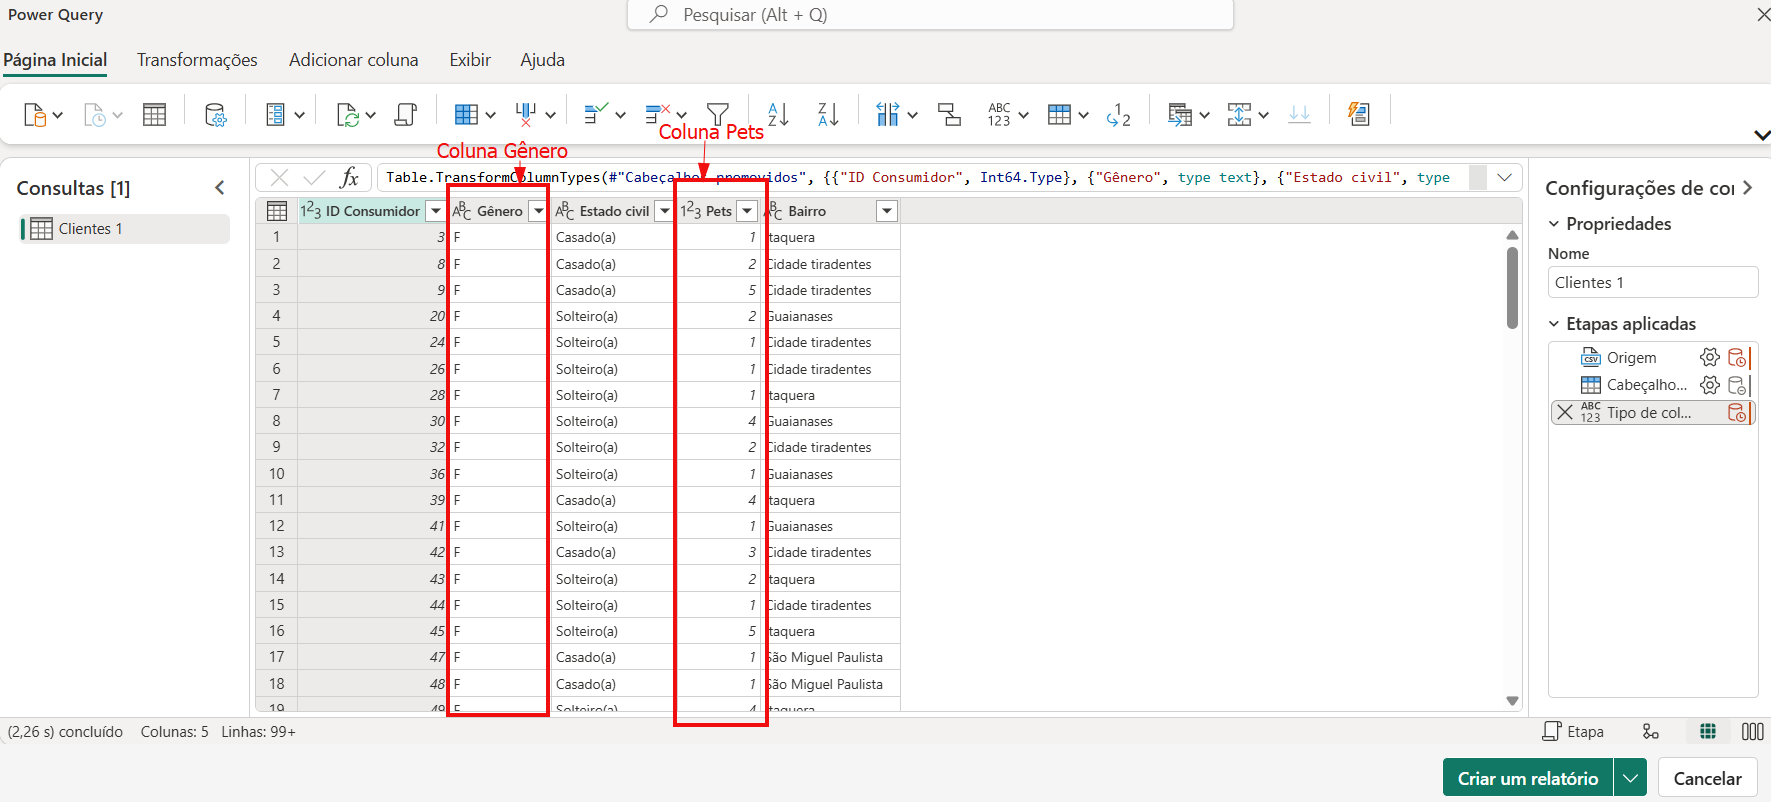Open the Criar um relatório dropdown arrow

[1630, 778]
